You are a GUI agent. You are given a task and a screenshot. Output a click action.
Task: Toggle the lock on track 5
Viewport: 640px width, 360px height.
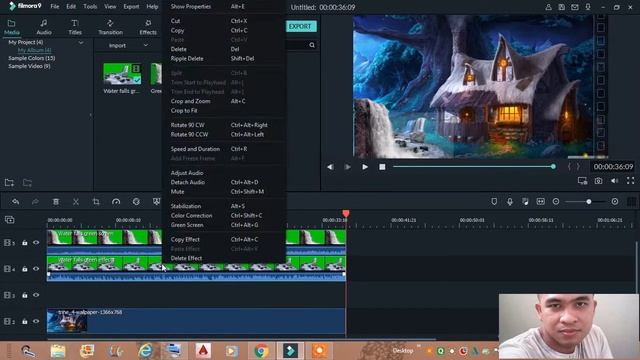[x=24, y=243]
